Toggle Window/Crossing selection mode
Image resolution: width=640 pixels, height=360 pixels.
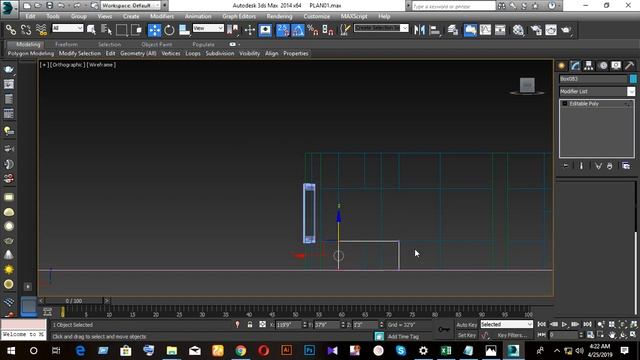click(137, 30)
